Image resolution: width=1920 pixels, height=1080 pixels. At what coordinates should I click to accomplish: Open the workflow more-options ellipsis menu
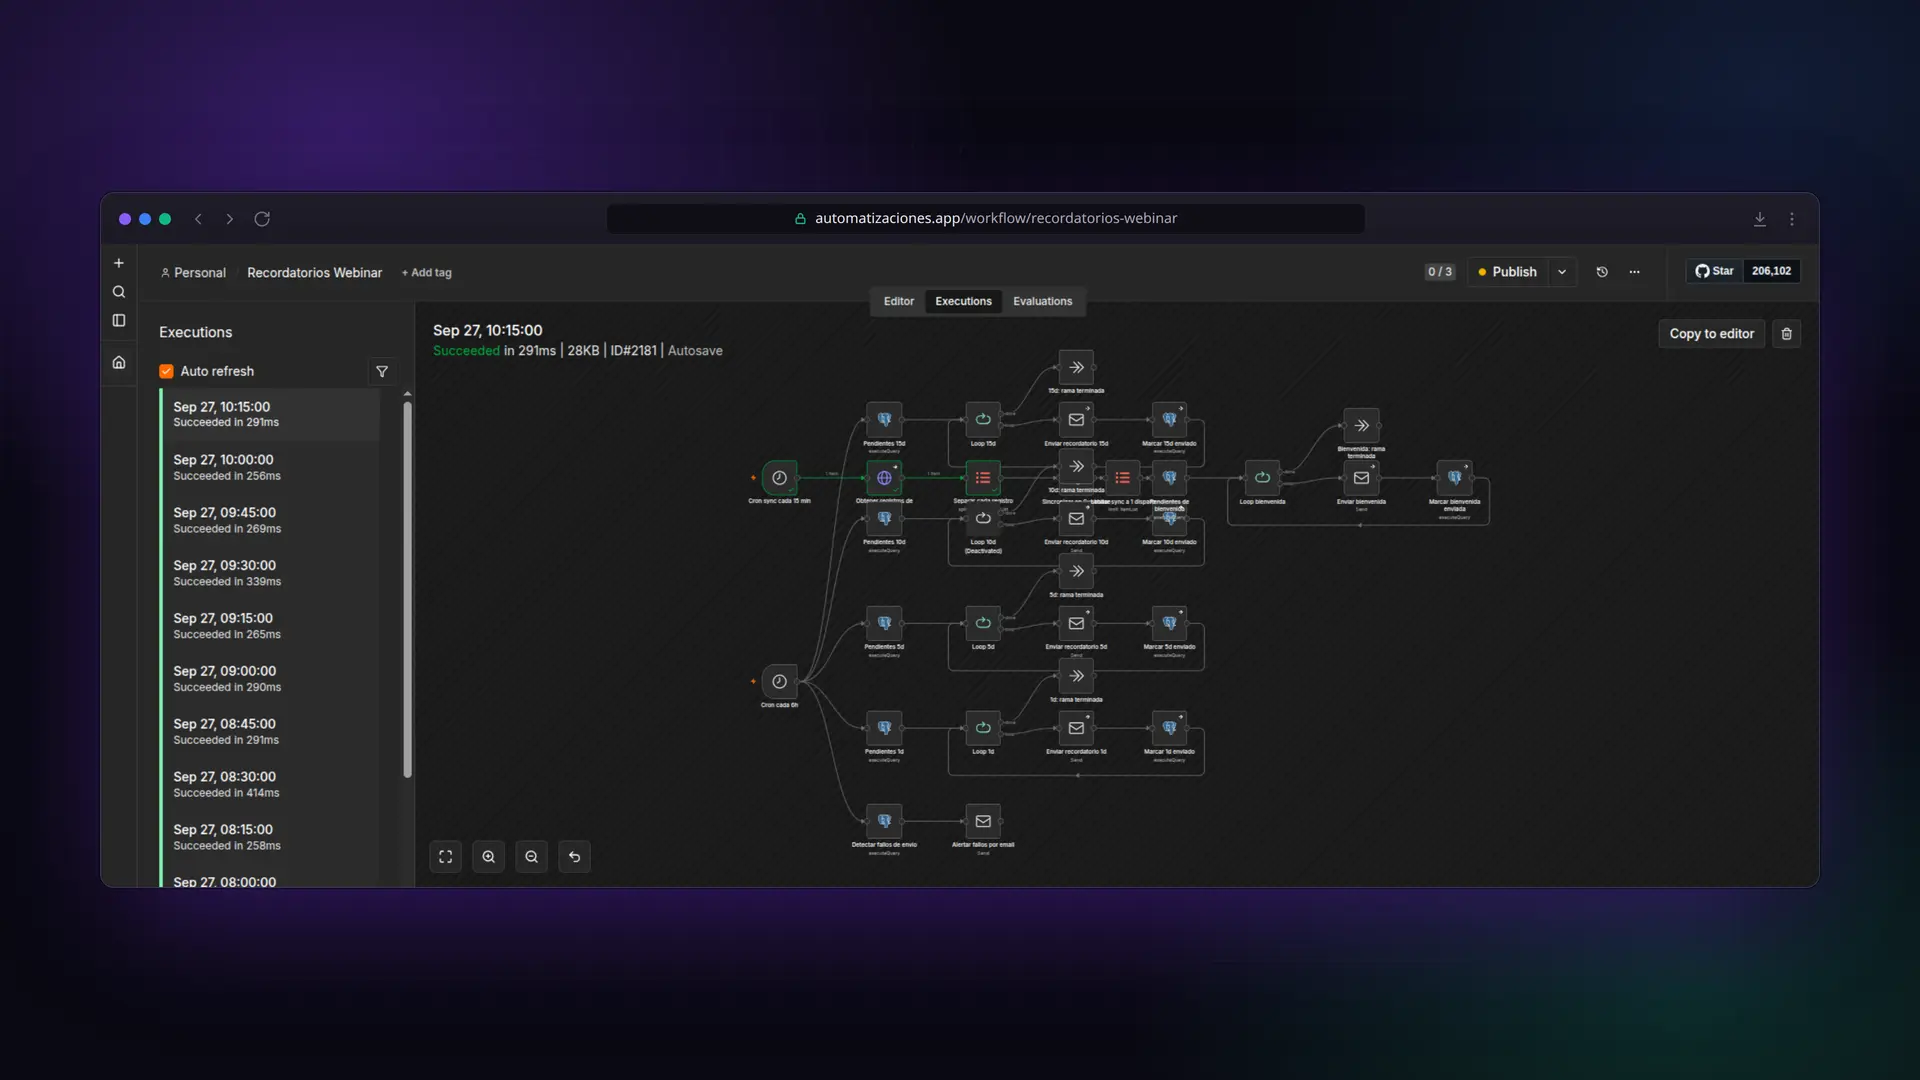(x=1635, y=272)
